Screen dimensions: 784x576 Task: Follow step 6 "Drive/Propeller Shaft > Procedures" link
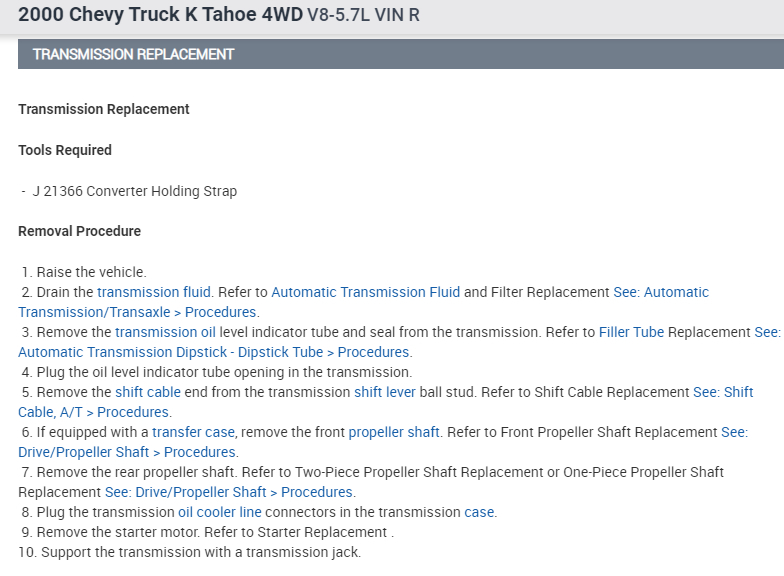coord(127,452)
